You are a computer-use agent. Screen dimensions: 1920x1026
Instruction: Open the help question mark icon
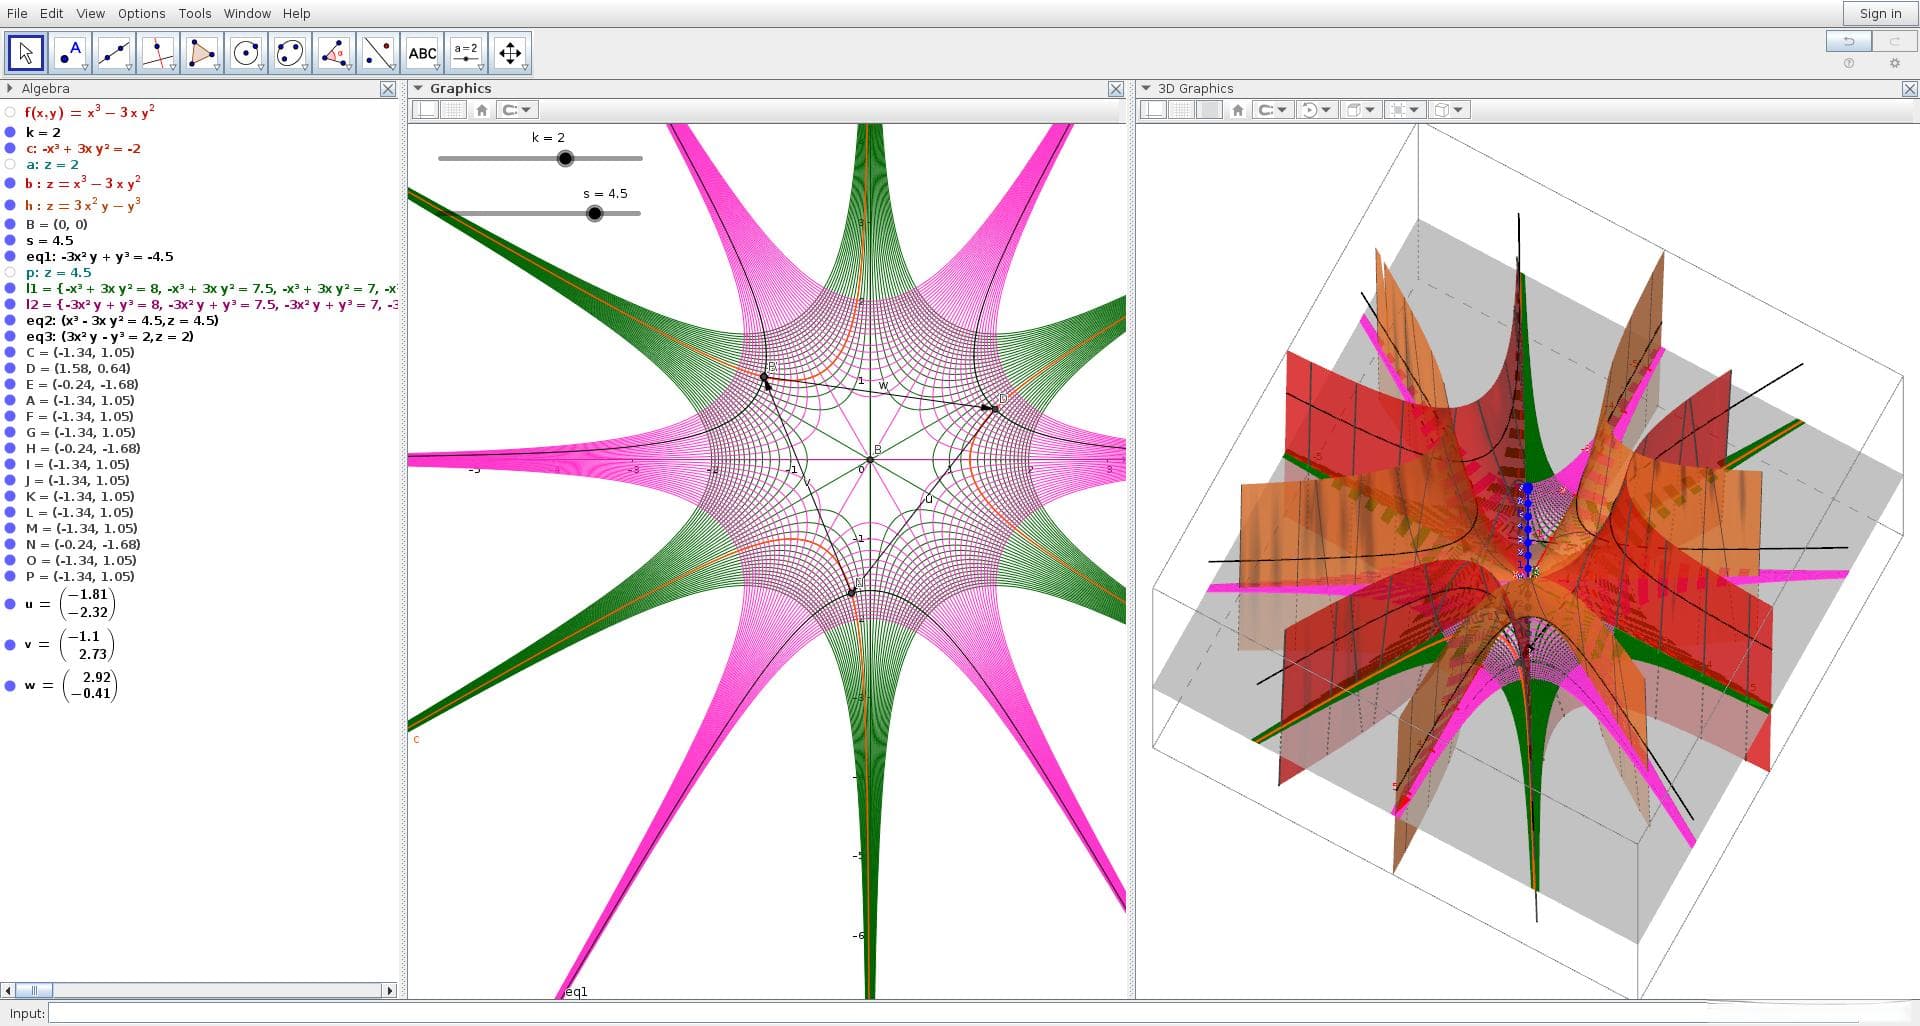click(1848, 63)
